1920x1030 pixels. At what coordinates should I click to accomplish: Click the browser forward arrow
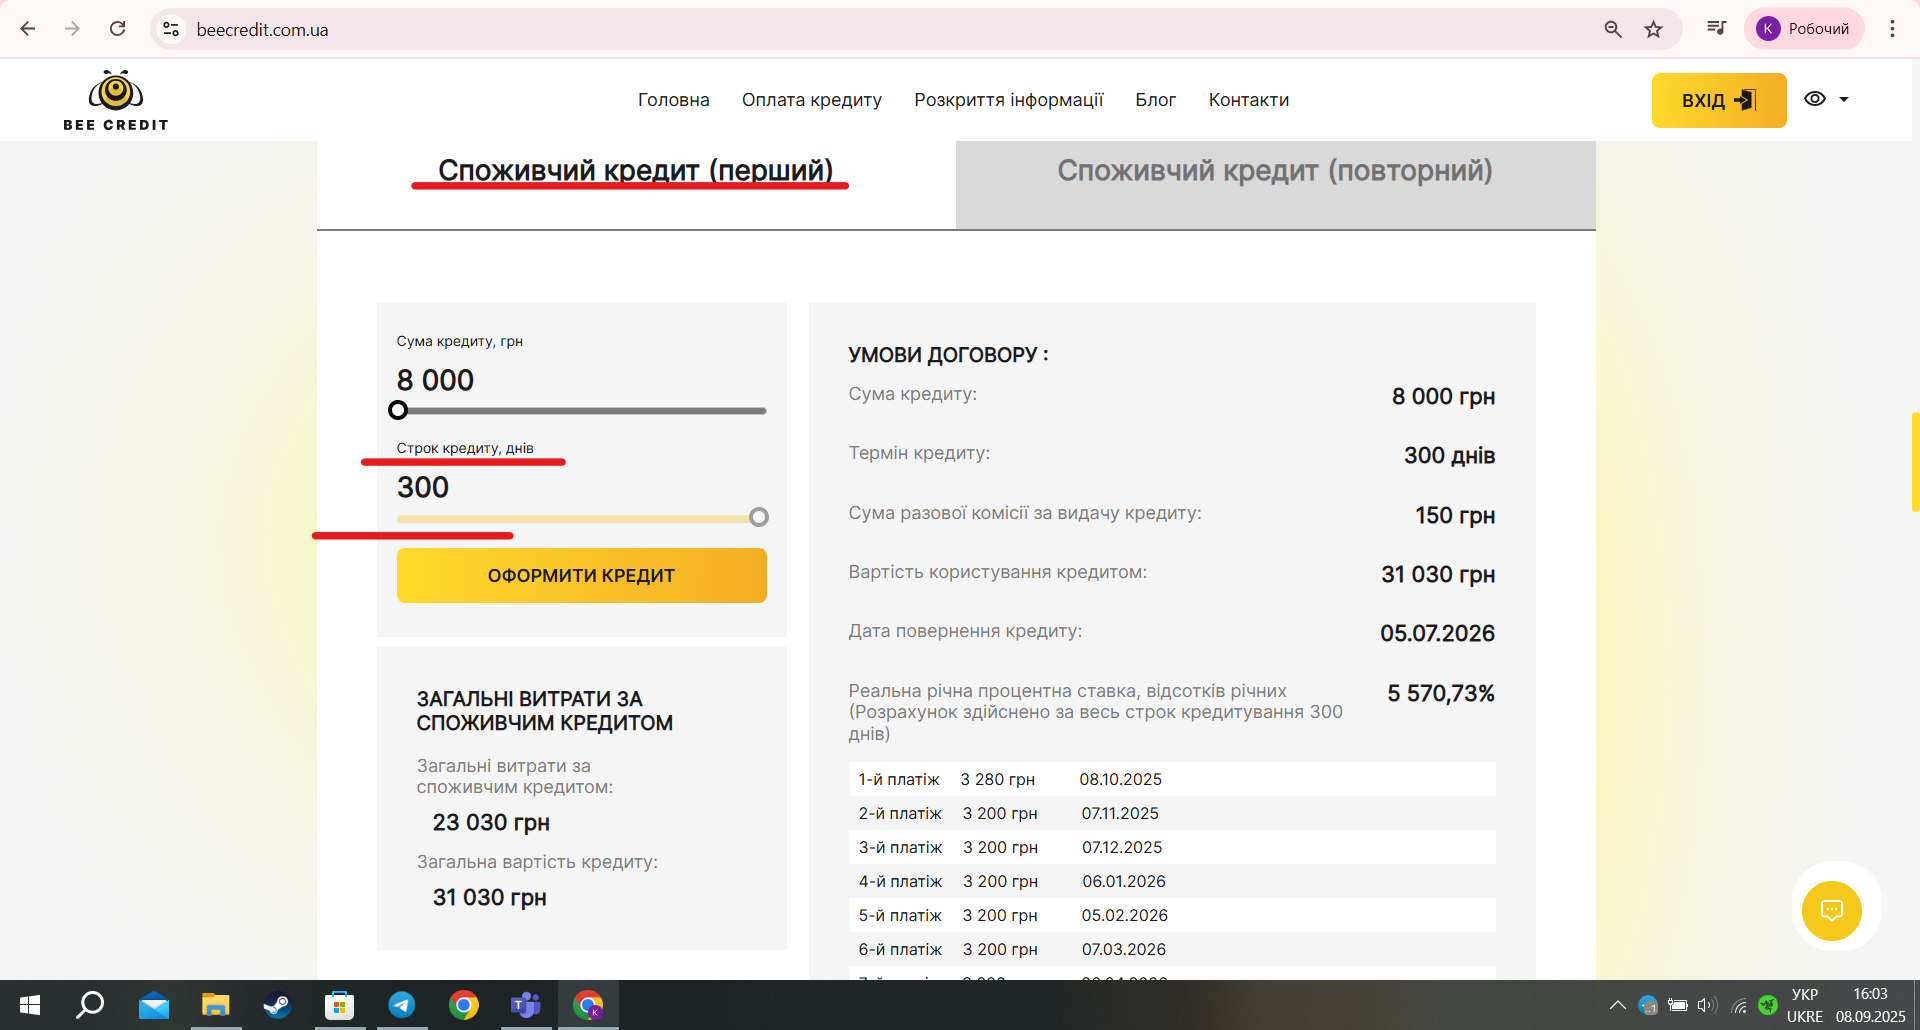tap(72, 29)
